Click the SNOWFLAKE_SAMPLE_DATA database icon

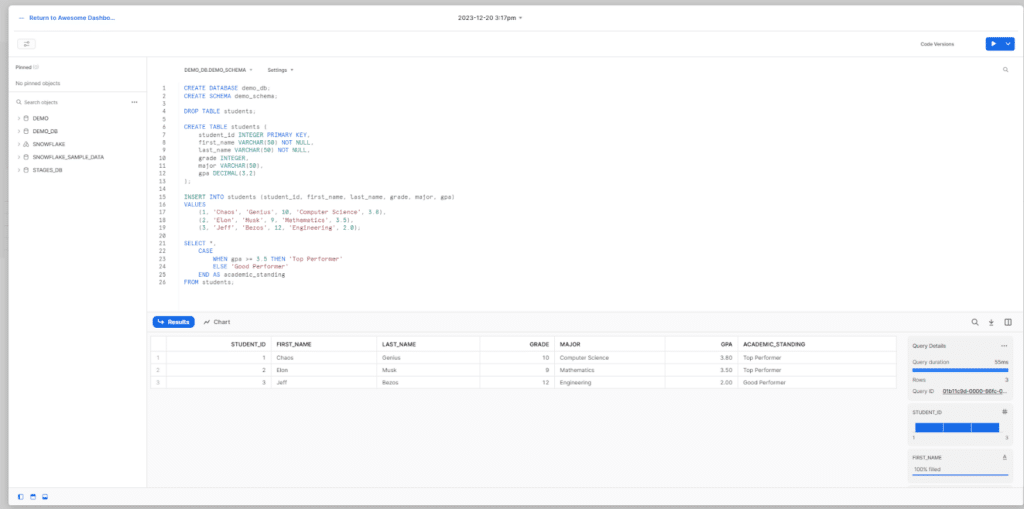[26, 157]
